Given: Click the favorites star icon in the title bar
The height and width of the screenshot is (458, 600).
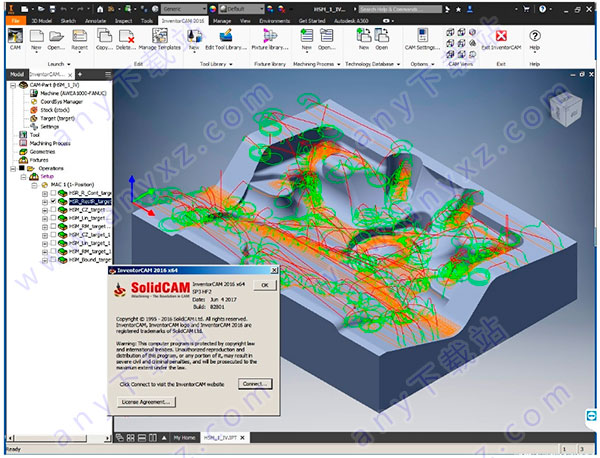Looking at the screenshot, I should [458, 9].
